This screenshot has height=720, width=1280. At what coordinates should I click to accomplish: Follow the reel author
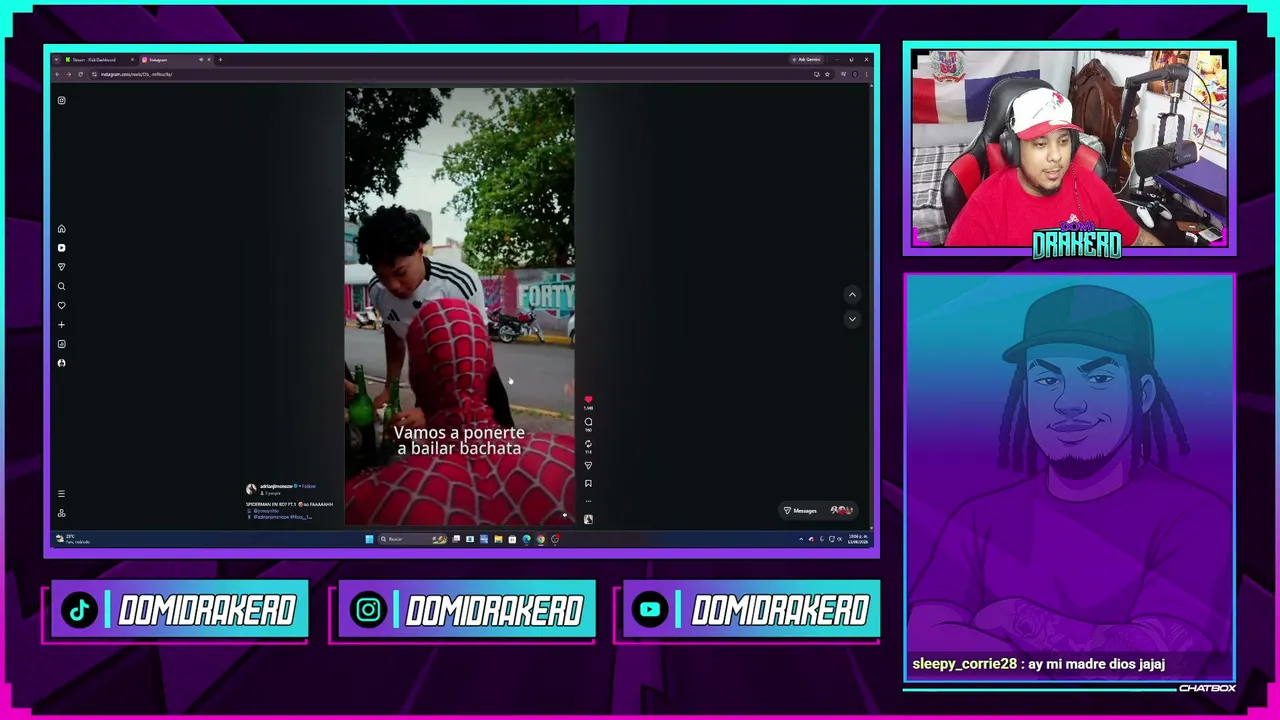point(309,486)
